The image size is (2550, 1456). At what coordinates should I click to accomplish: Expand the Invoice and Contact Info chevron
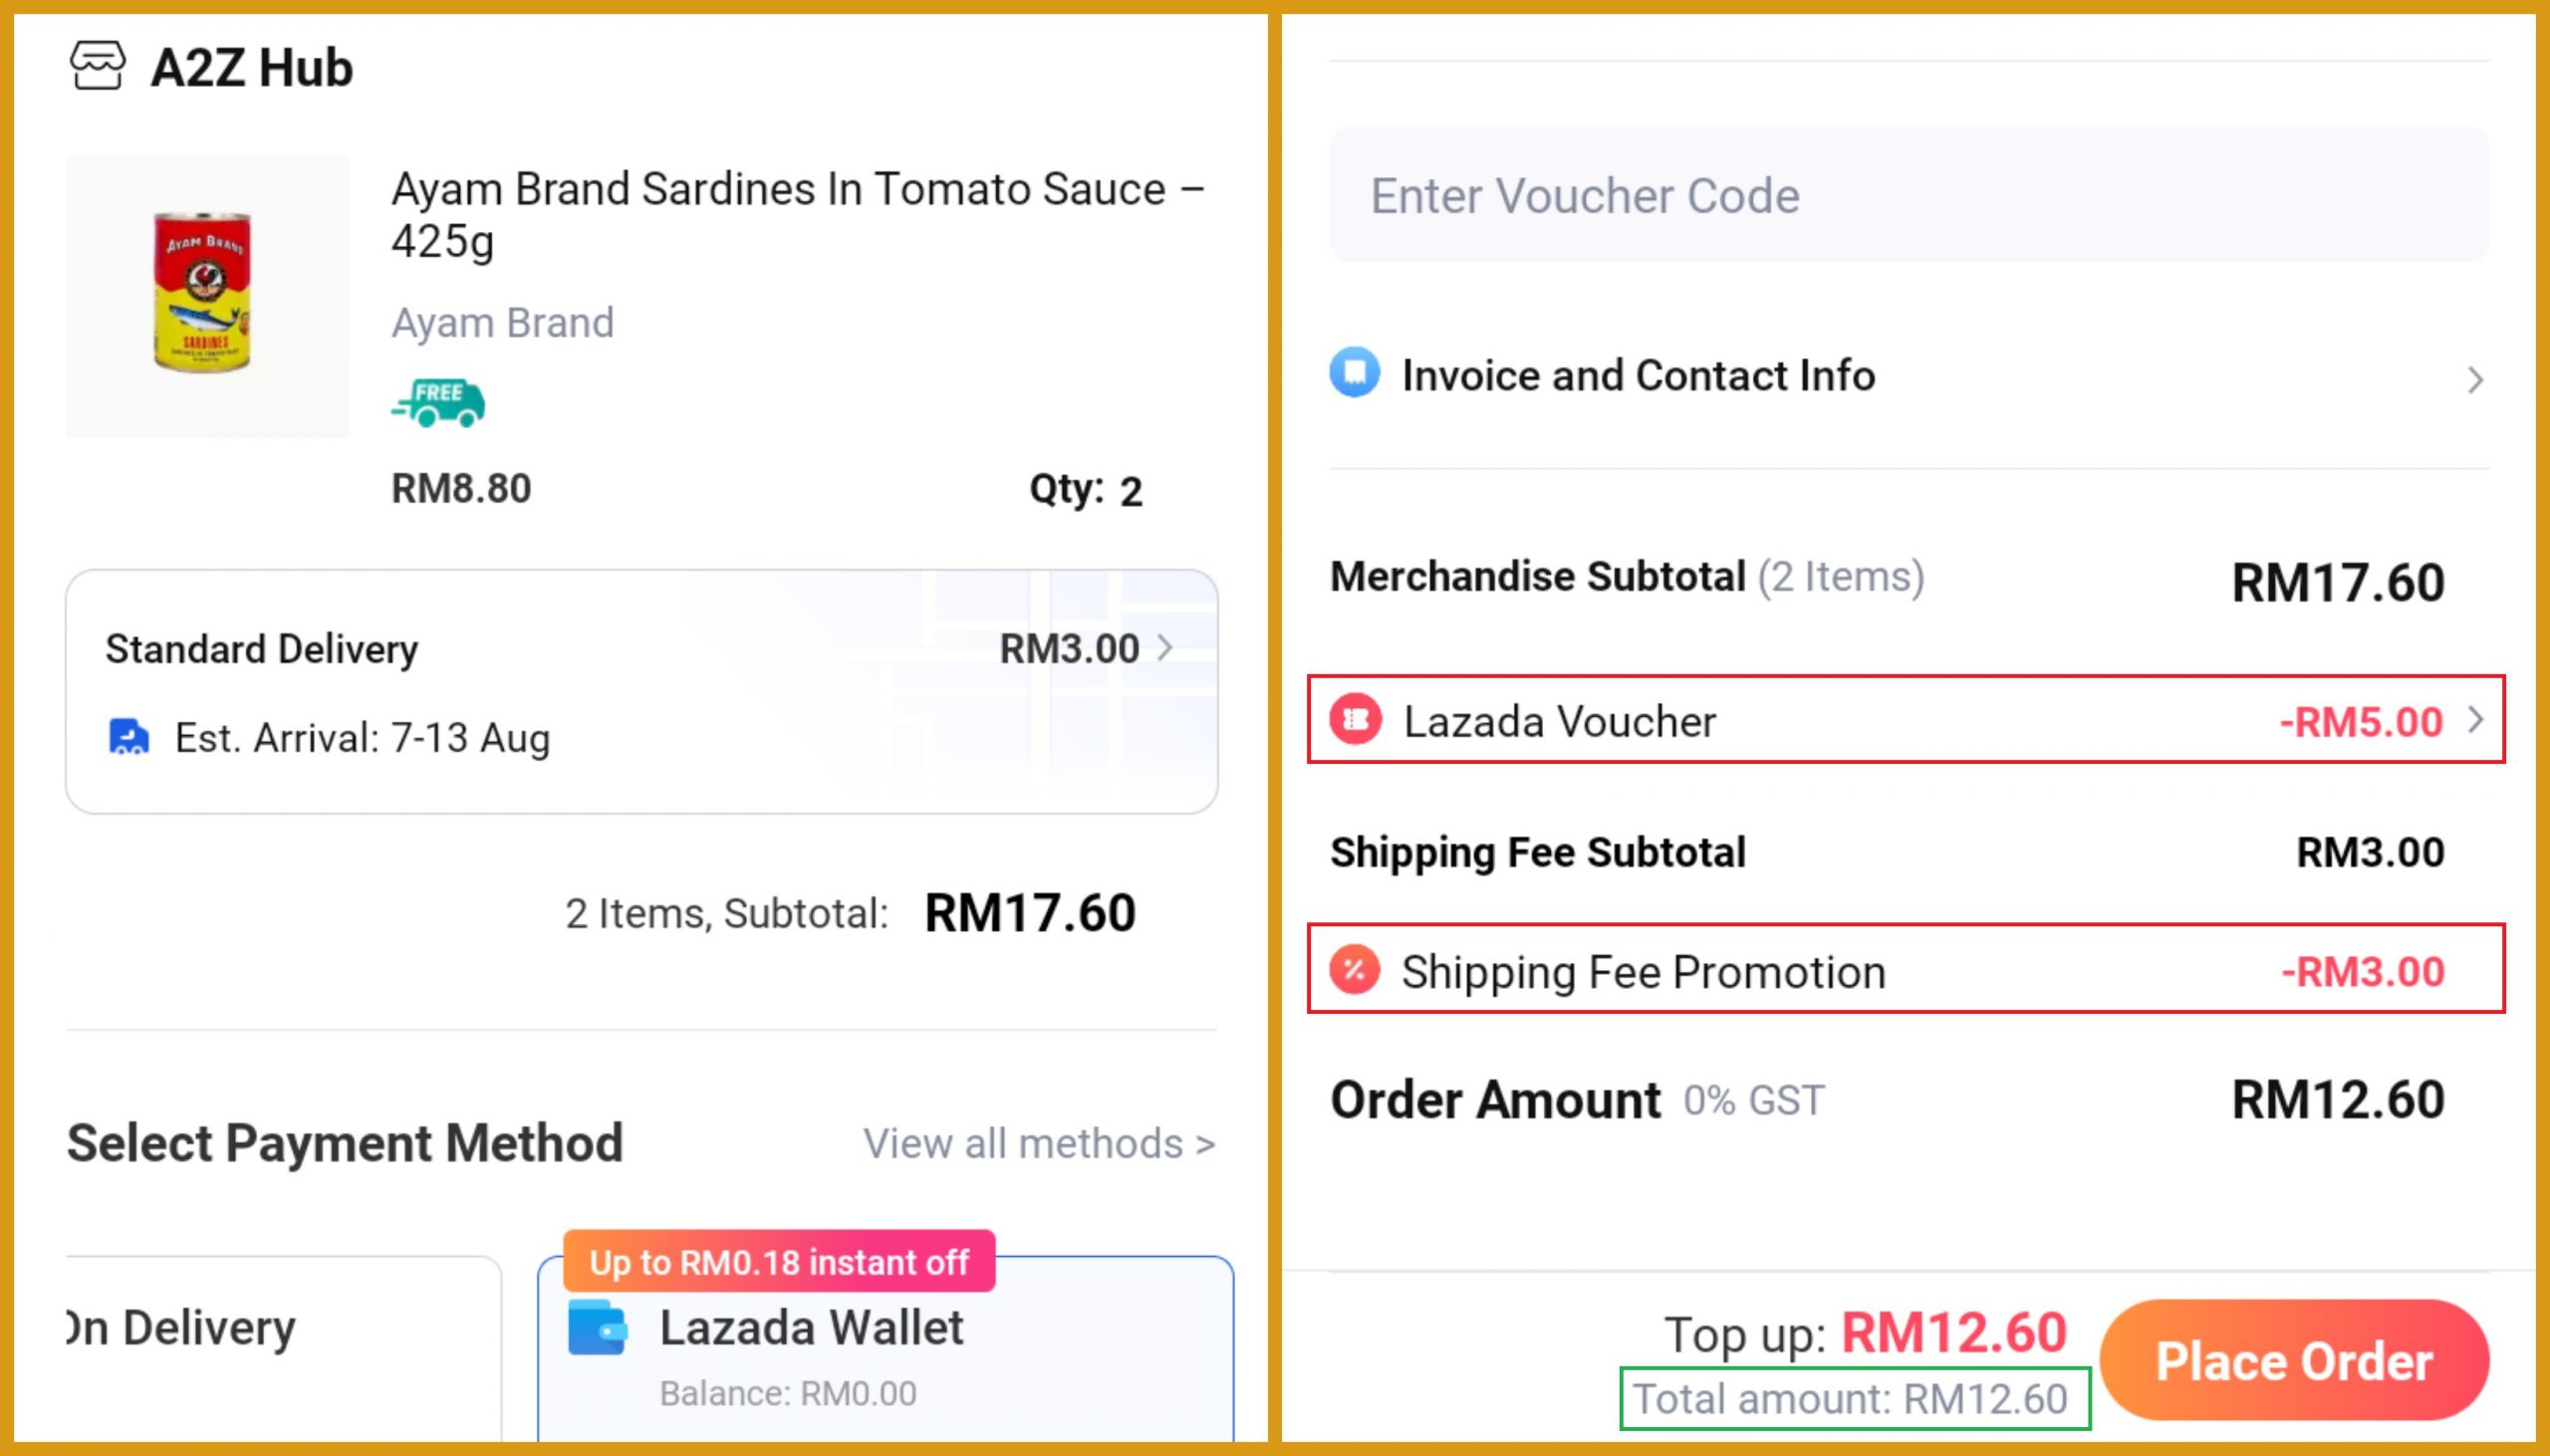click(2475, 380)
